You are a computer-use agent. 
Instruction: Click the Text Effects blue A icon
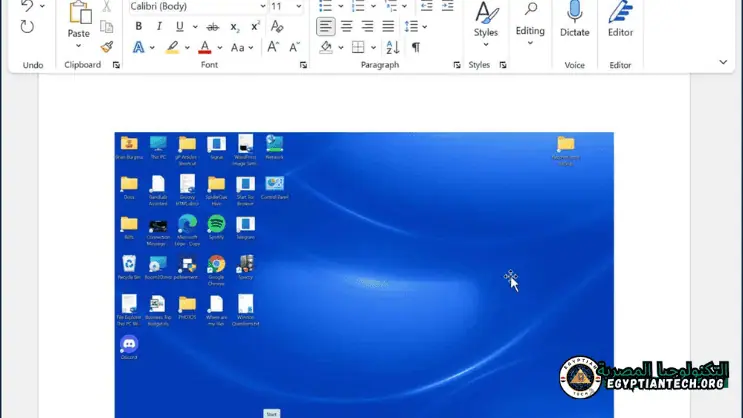(x=138, y=47)
